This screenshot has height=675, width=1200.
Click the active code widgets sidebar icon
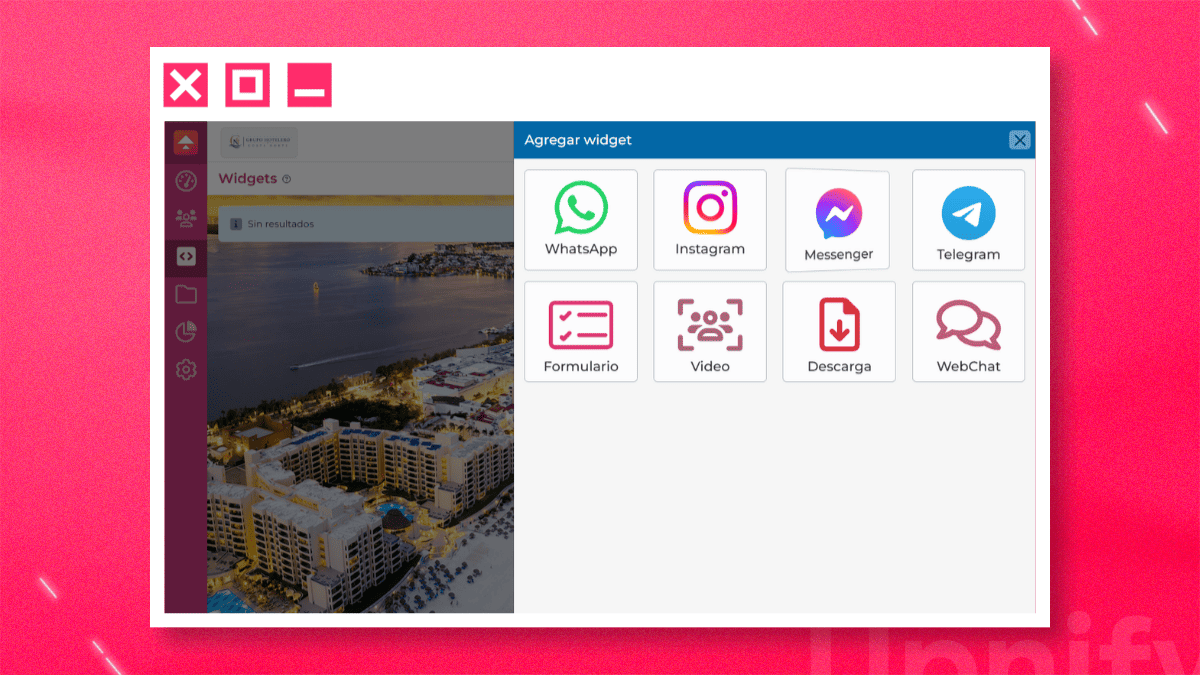(x=186, y=257)
